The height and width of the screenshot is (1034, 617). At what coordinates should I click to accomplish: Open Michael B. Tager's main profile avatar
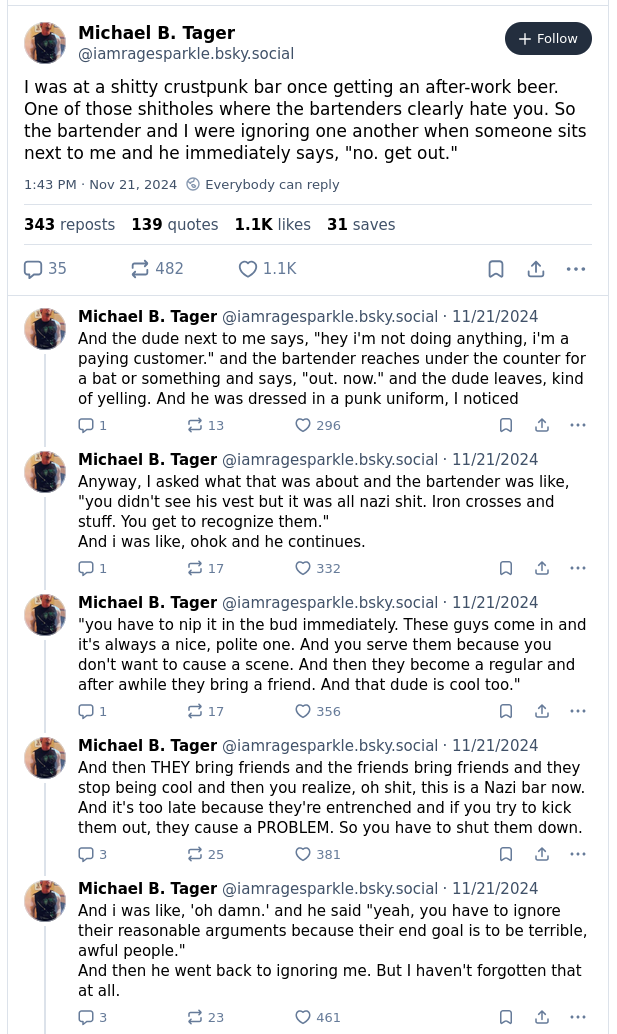(x=45, y=43)
